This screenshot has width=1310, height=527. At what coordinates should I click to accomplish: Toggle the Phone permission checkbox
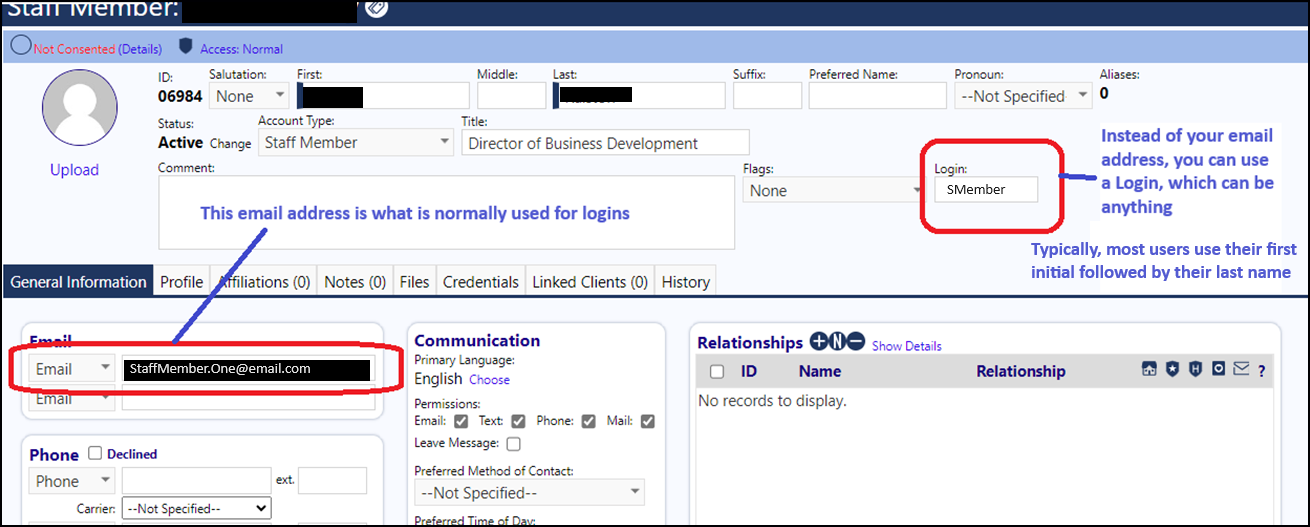[589, 421]
